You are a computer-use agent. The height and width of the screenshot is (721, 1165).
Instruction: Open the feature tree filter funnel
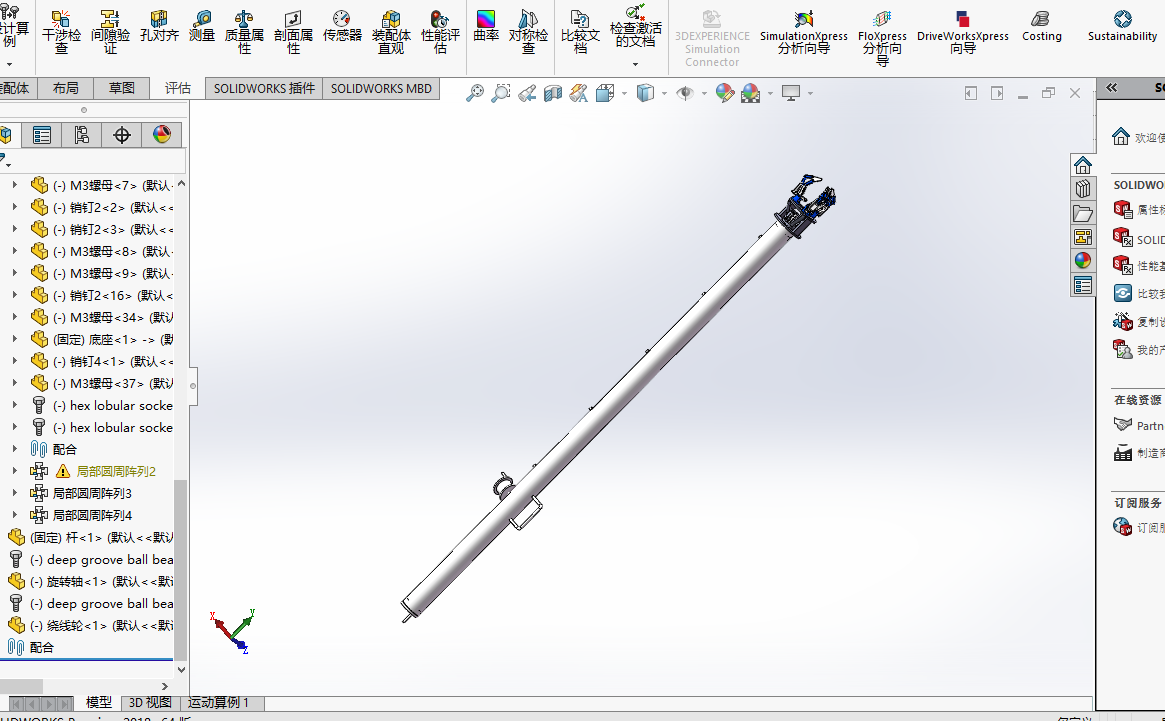(4, 160)
